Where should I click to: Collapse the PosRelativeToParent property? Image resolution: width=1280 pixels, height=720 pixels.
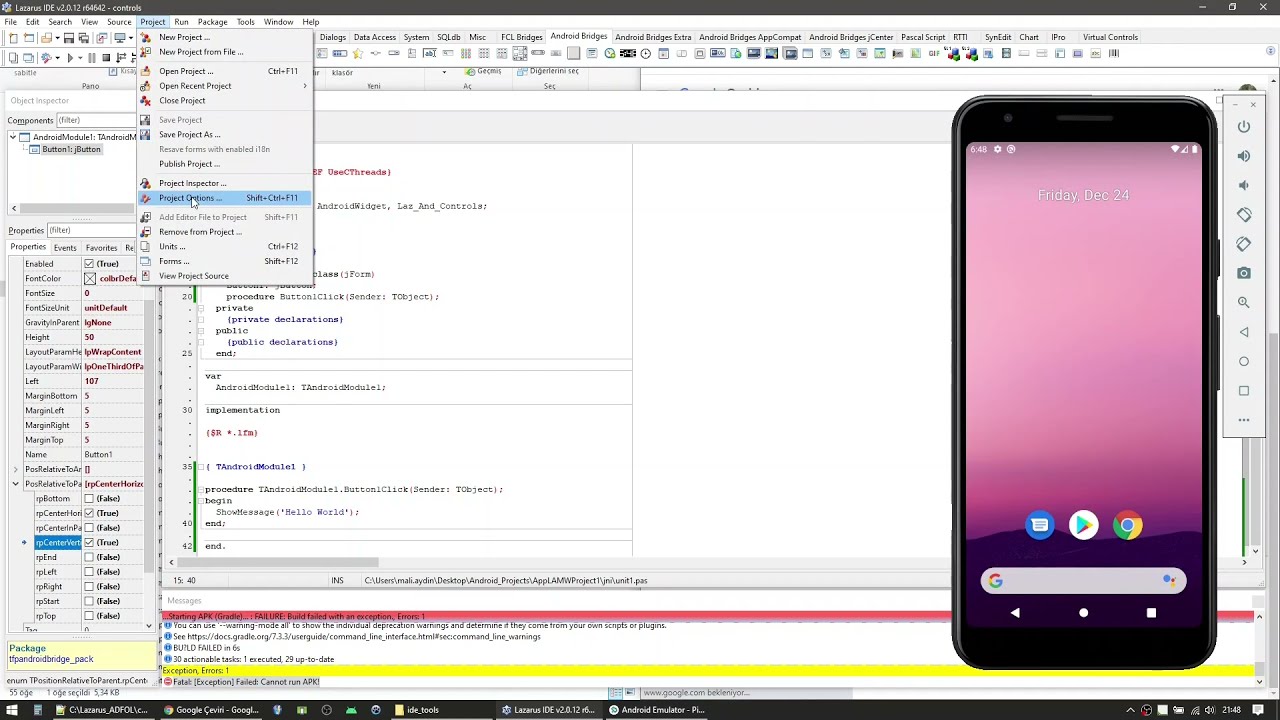15,484
